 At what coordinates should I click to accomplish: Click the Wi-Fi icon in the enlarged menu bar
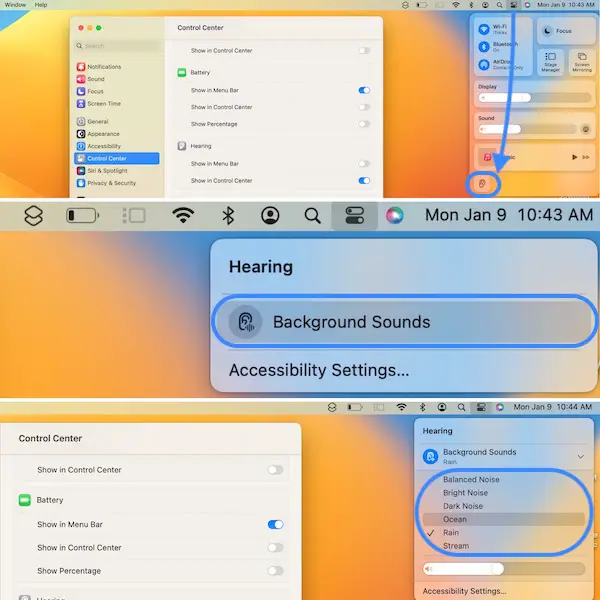coord(182,215)
